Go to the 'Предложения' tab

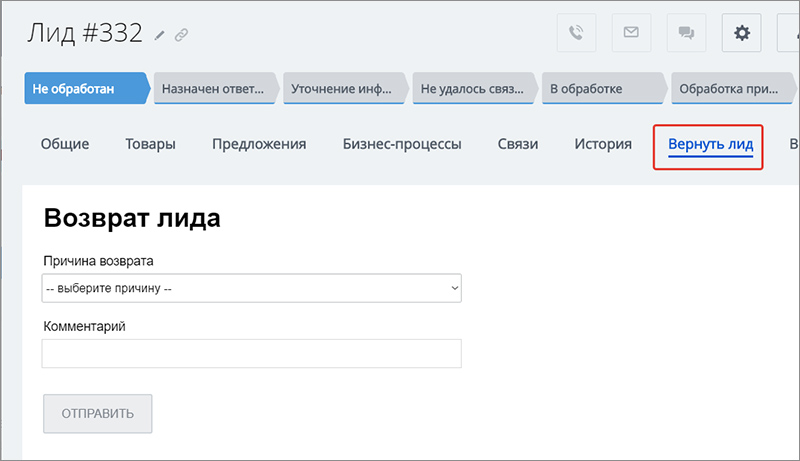click(259, 144)
